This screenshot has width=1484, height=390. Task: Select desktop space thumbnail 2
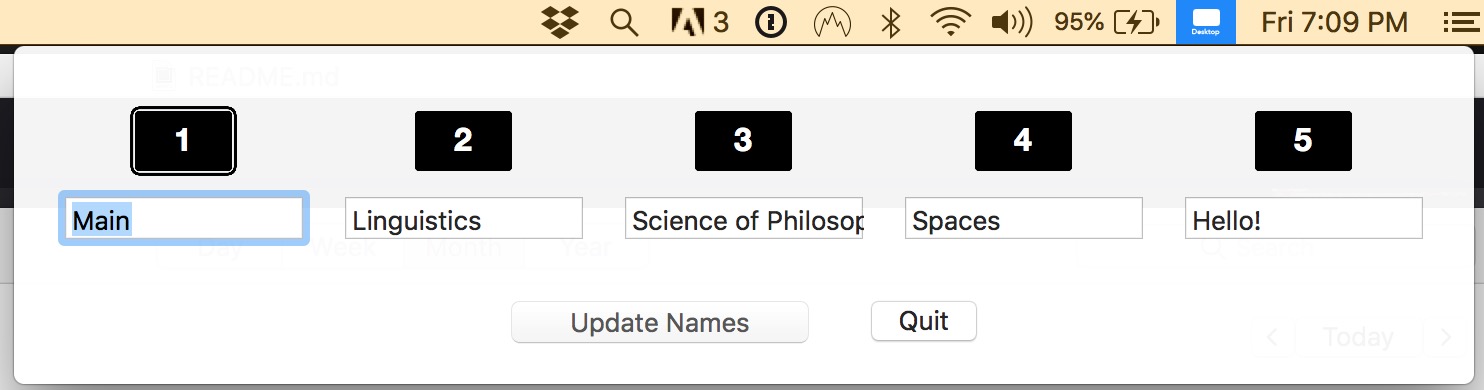[463, 141]
